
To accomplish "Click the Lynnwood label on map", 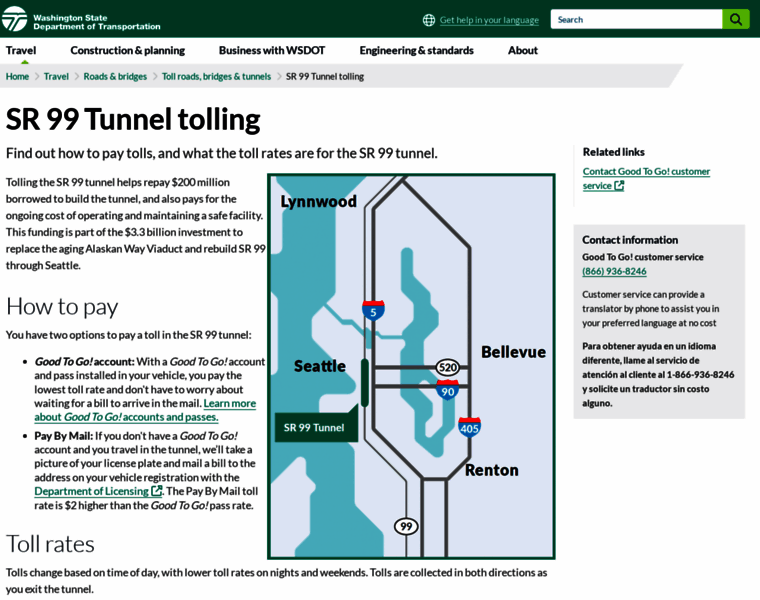I will pos(318,201).
